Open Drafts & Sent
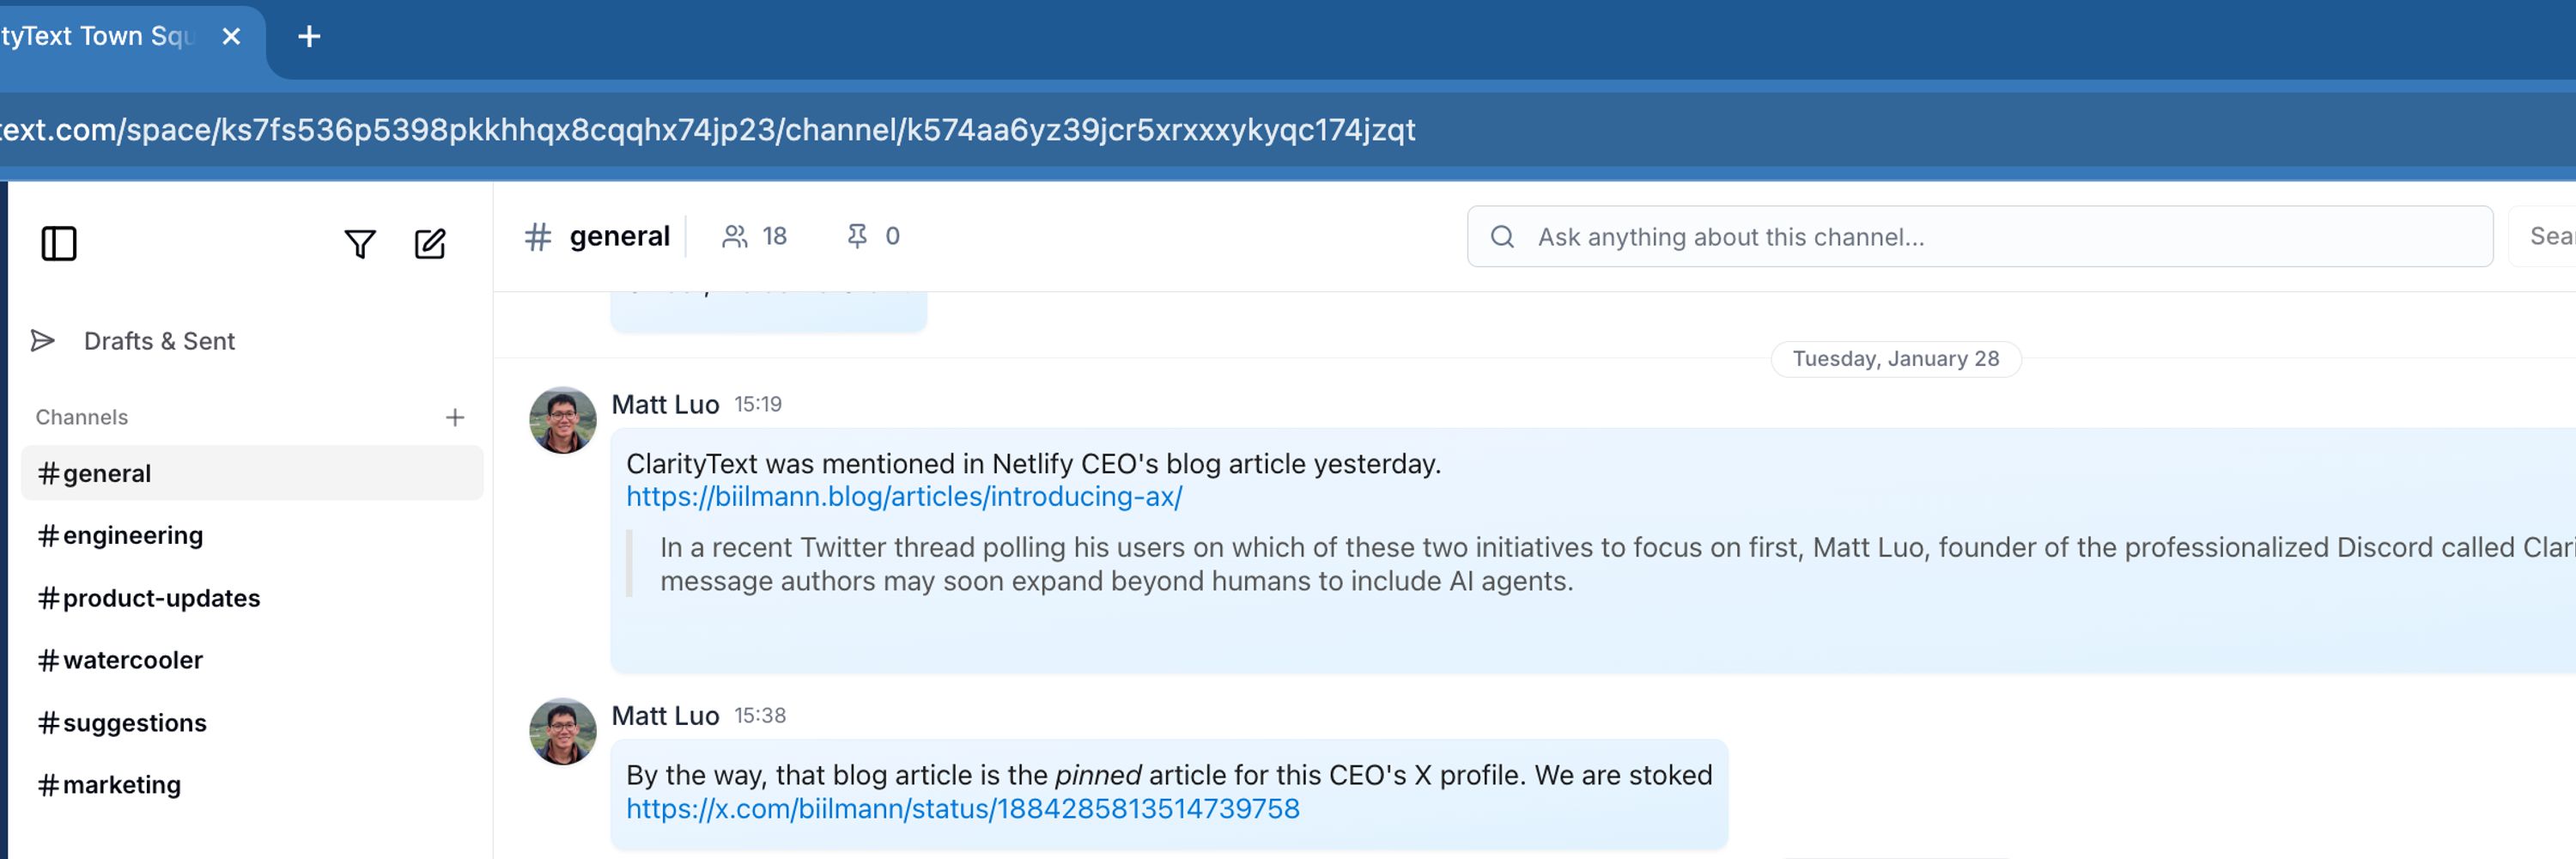The height and width of the screenshot is (859, 2576). click(x=159, y=341)
